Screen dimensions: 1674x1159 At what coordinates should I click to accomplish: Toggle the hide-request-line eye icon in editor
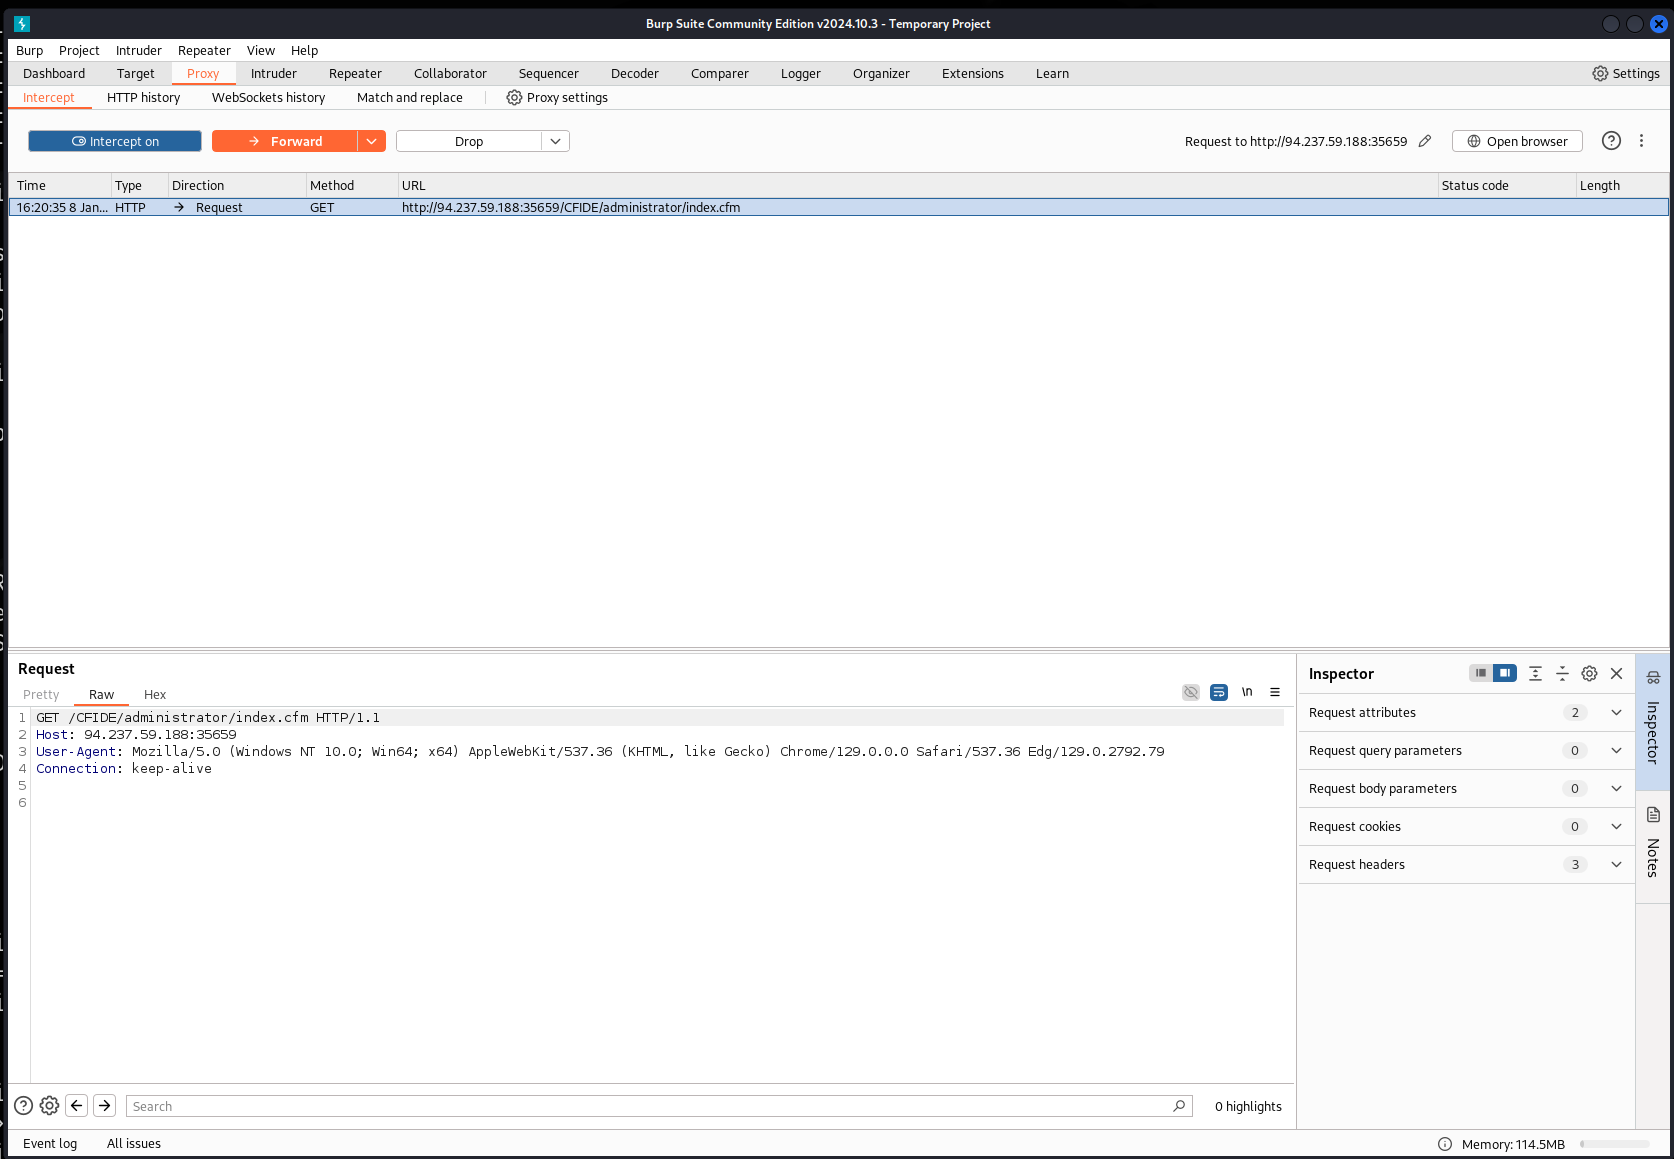coord(1190,692)
